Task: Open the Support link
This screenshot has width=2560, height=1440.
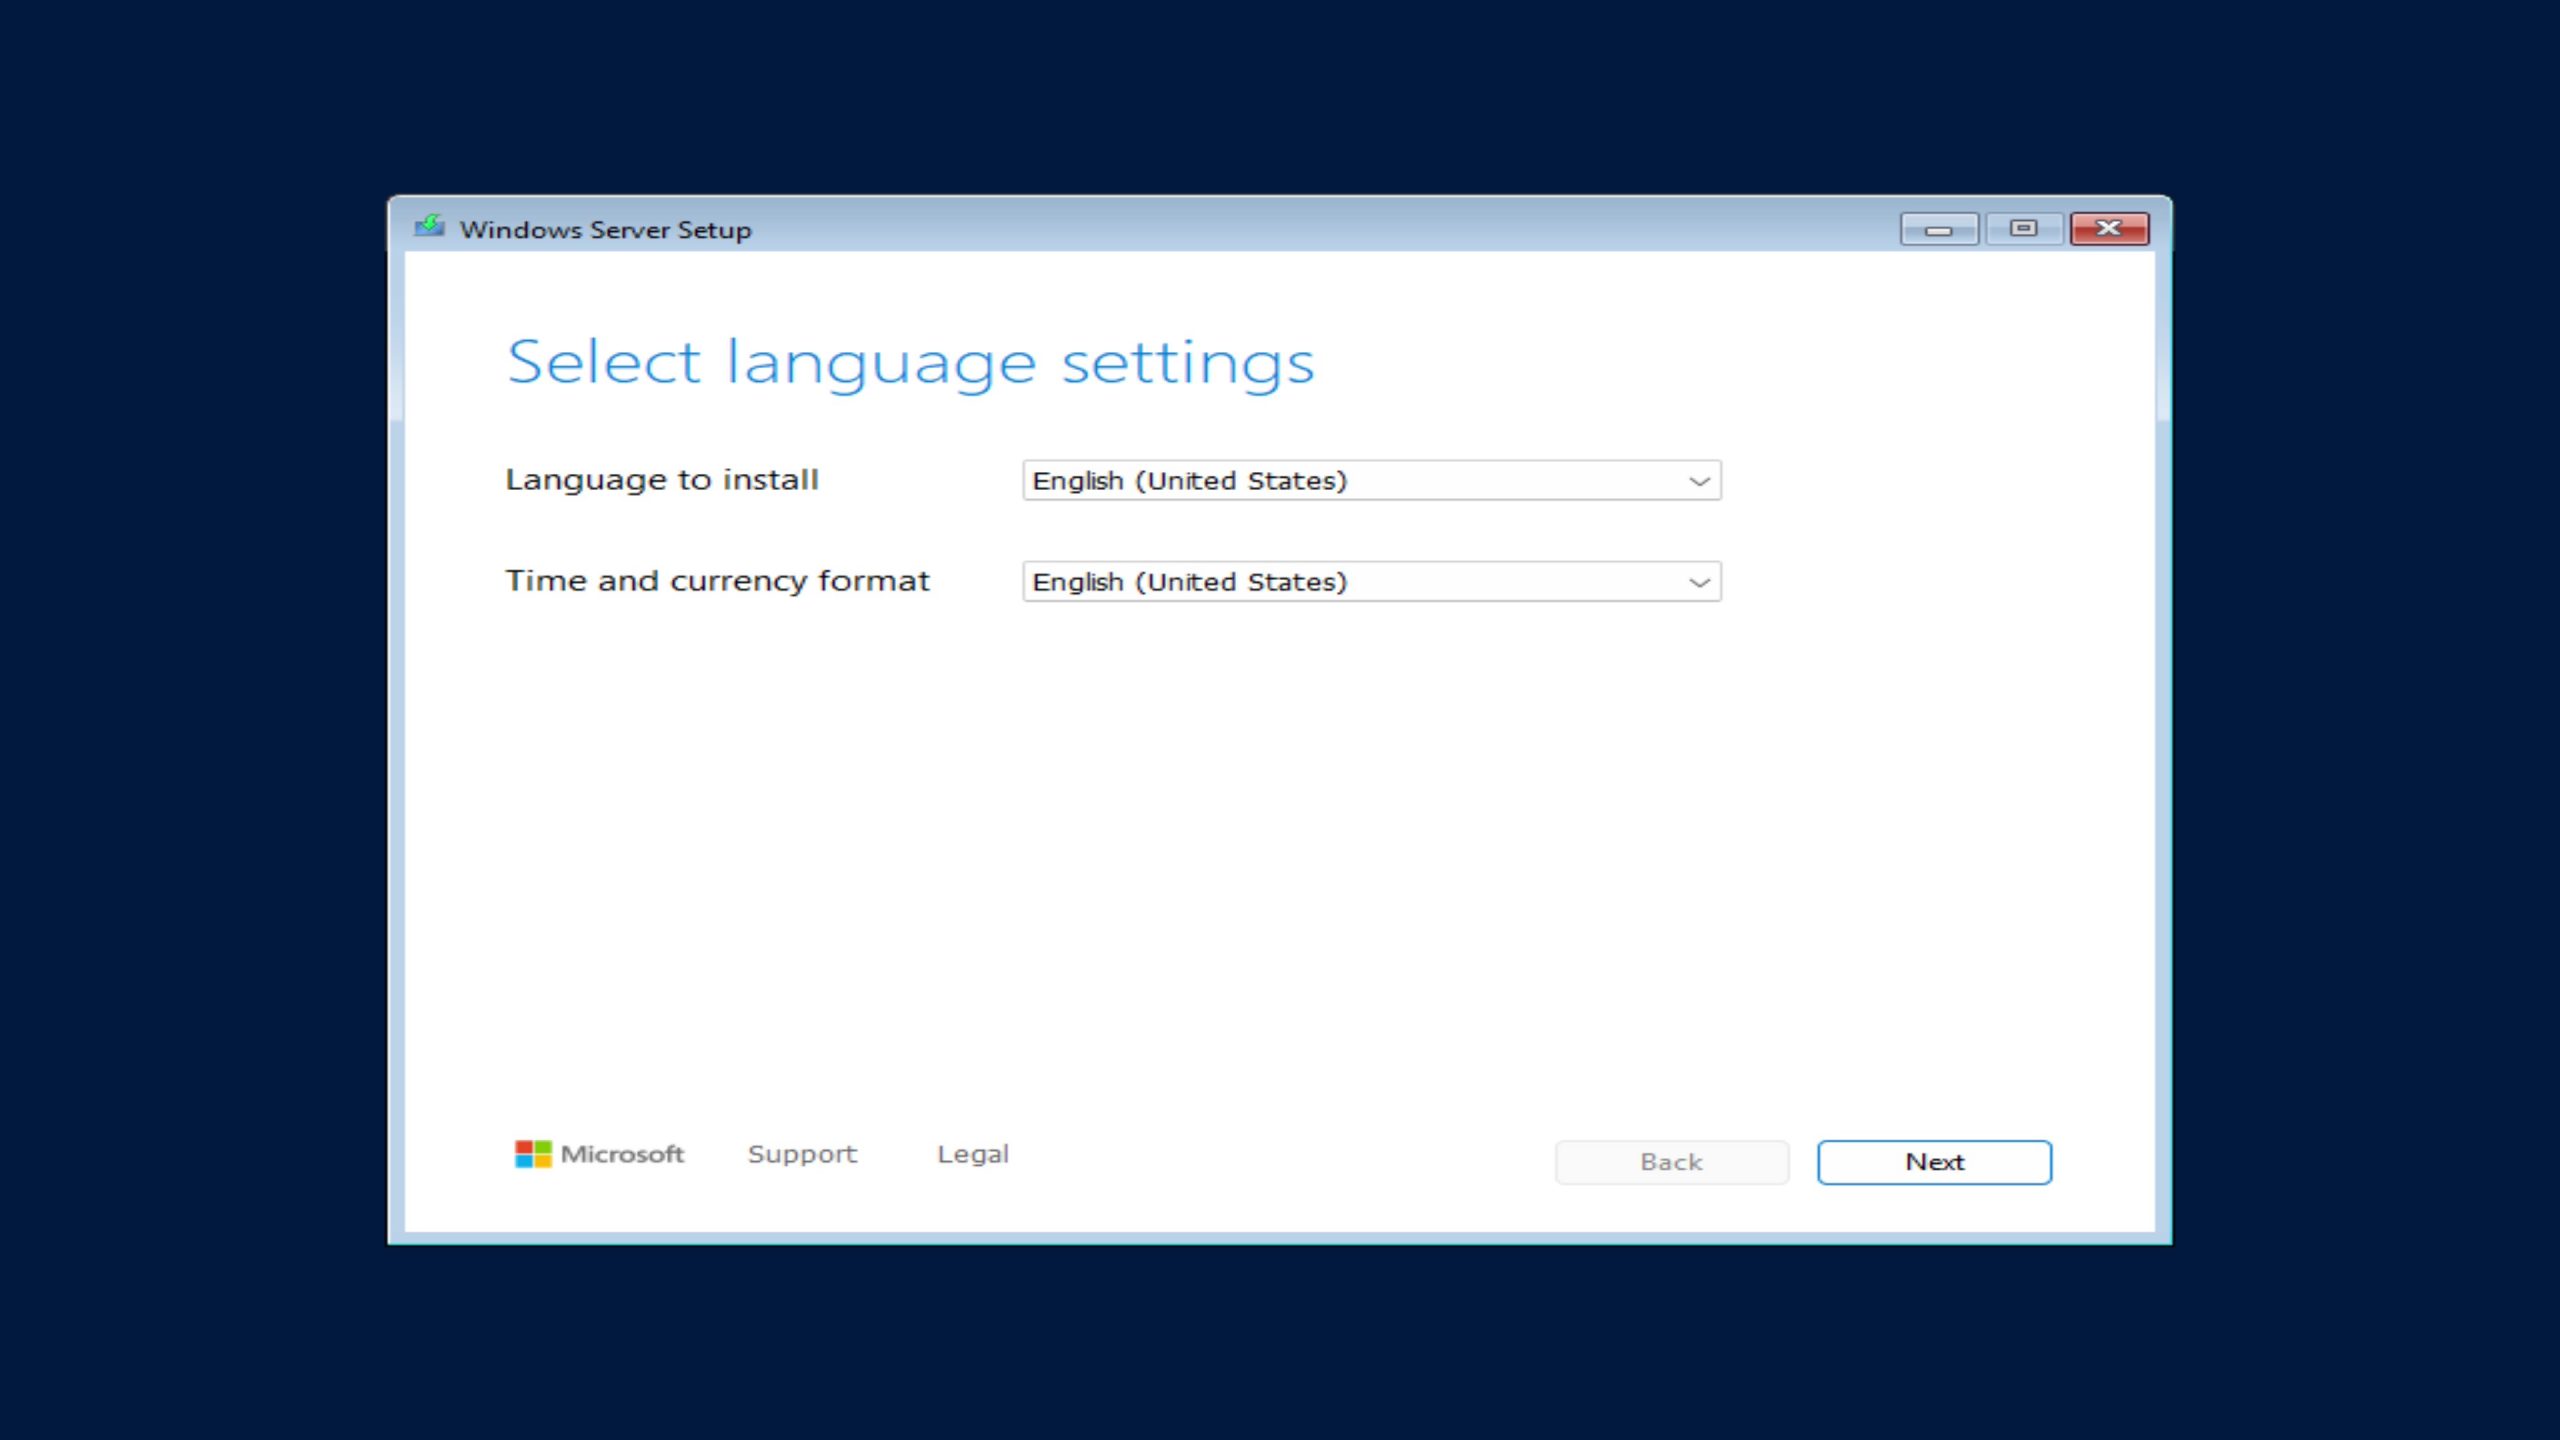Action: tap(801, 1153)
